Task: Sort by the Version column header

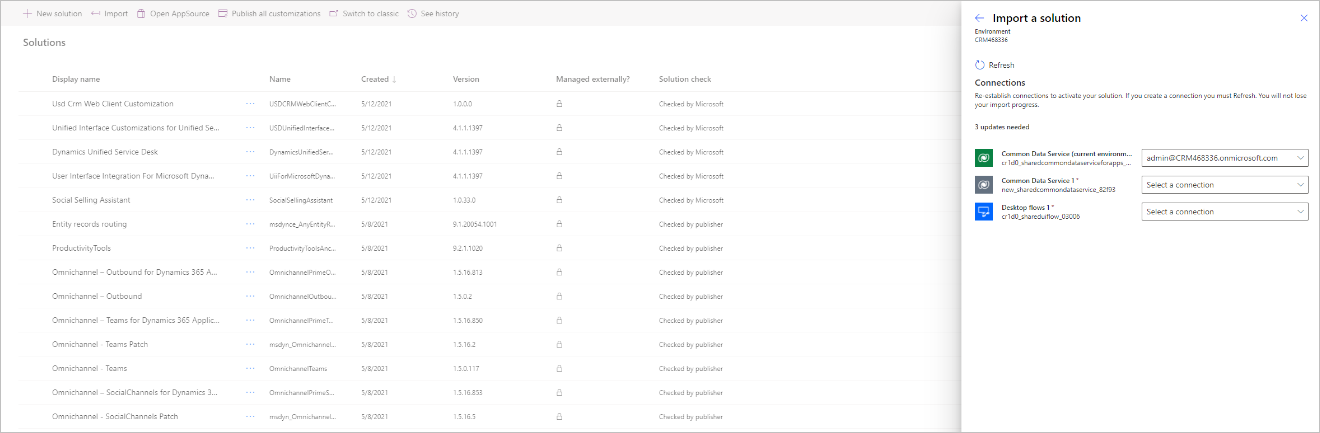Action: [465, 79]
